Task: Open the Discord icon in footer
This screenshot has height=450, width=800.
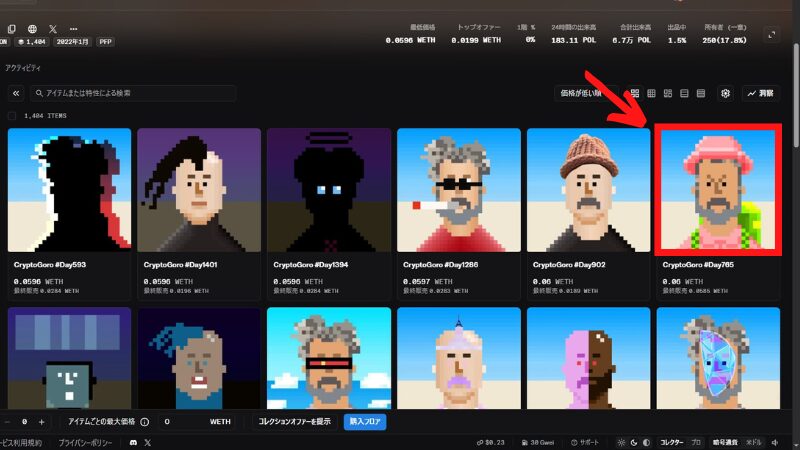Action: click(133, 443)
